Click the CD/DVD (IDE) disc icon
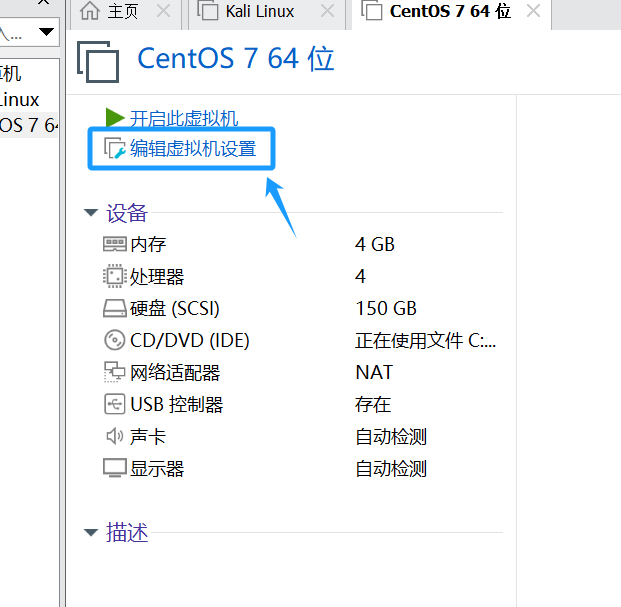This screenshot has width=621, height=607. [x=115, y=340]
